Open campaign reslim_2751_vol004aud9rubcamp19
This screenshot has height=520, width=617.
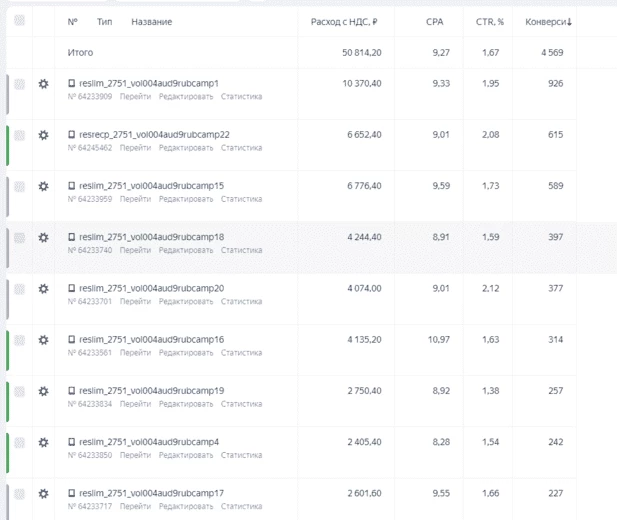(x=151, y=390)
